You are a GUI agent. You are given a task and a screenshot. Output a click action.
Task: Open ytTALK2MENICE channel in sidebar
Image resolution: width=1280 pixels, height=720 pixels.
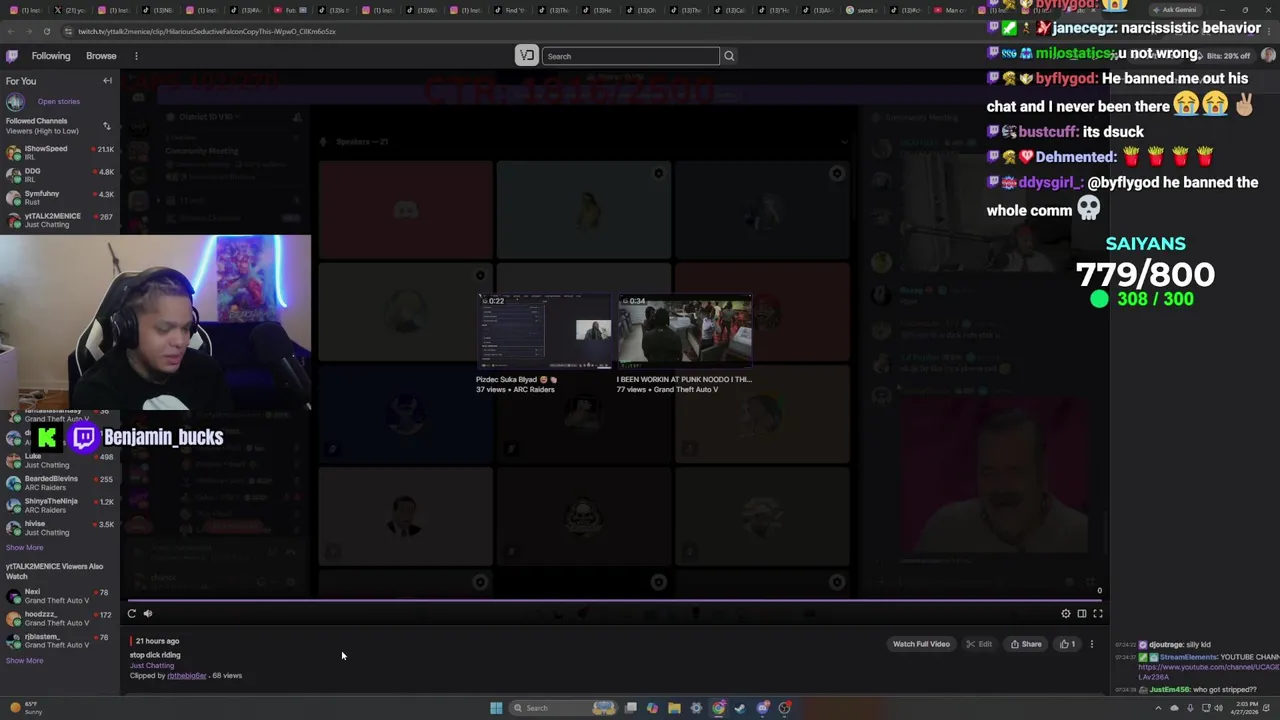click(x=60, y=220)
